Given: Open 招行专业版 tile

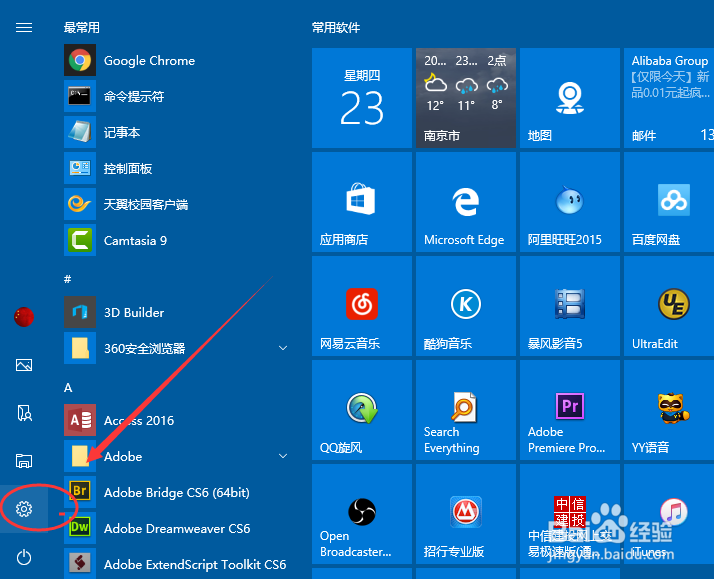Looking at the screenshot, I should (466, 514).
